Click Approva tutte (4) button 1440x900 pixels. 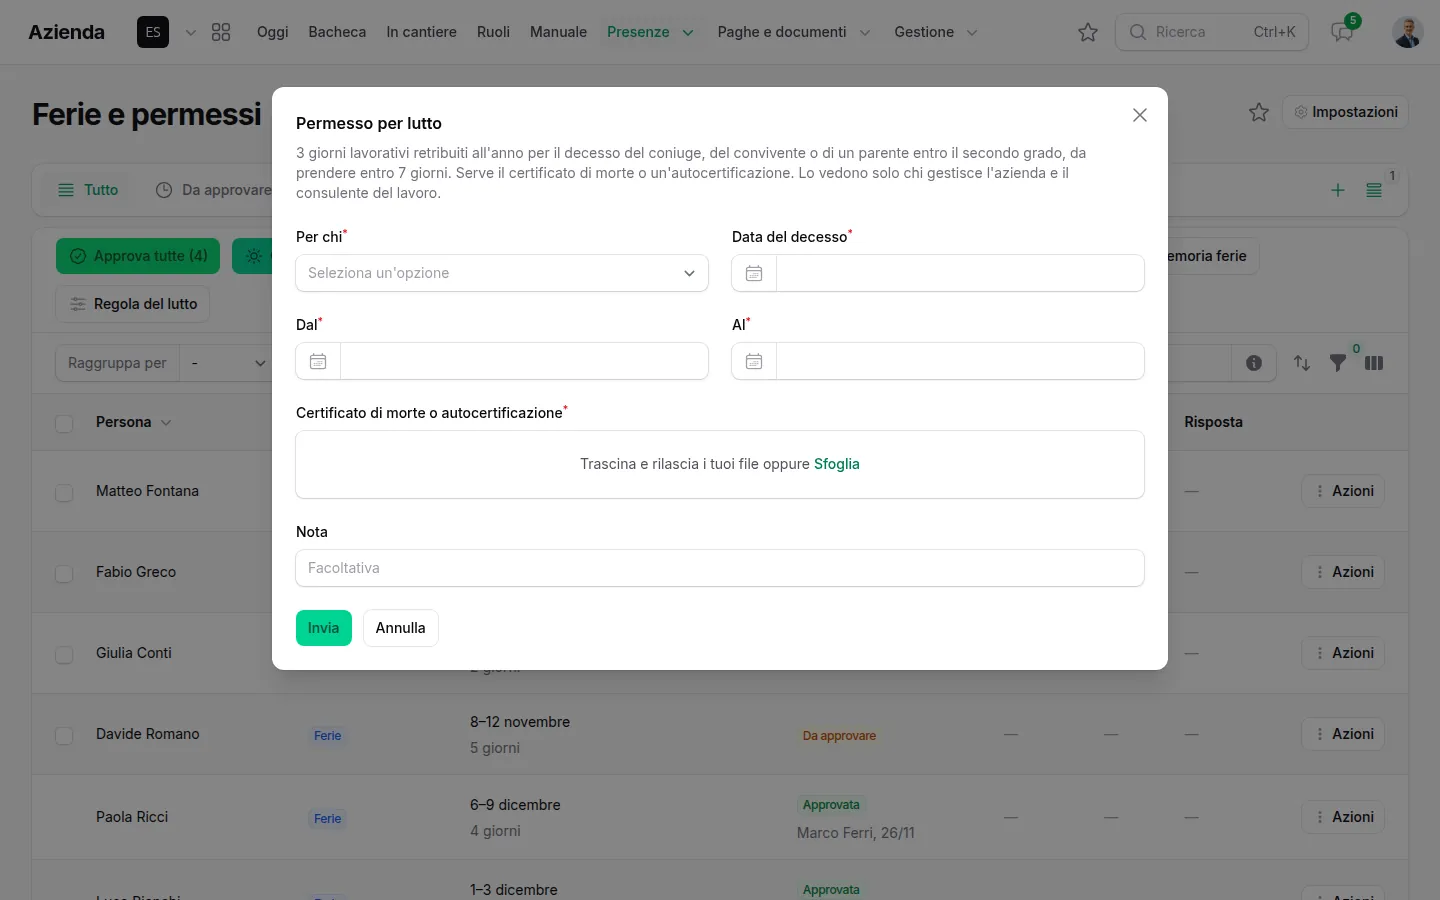[x=139, y=256]
